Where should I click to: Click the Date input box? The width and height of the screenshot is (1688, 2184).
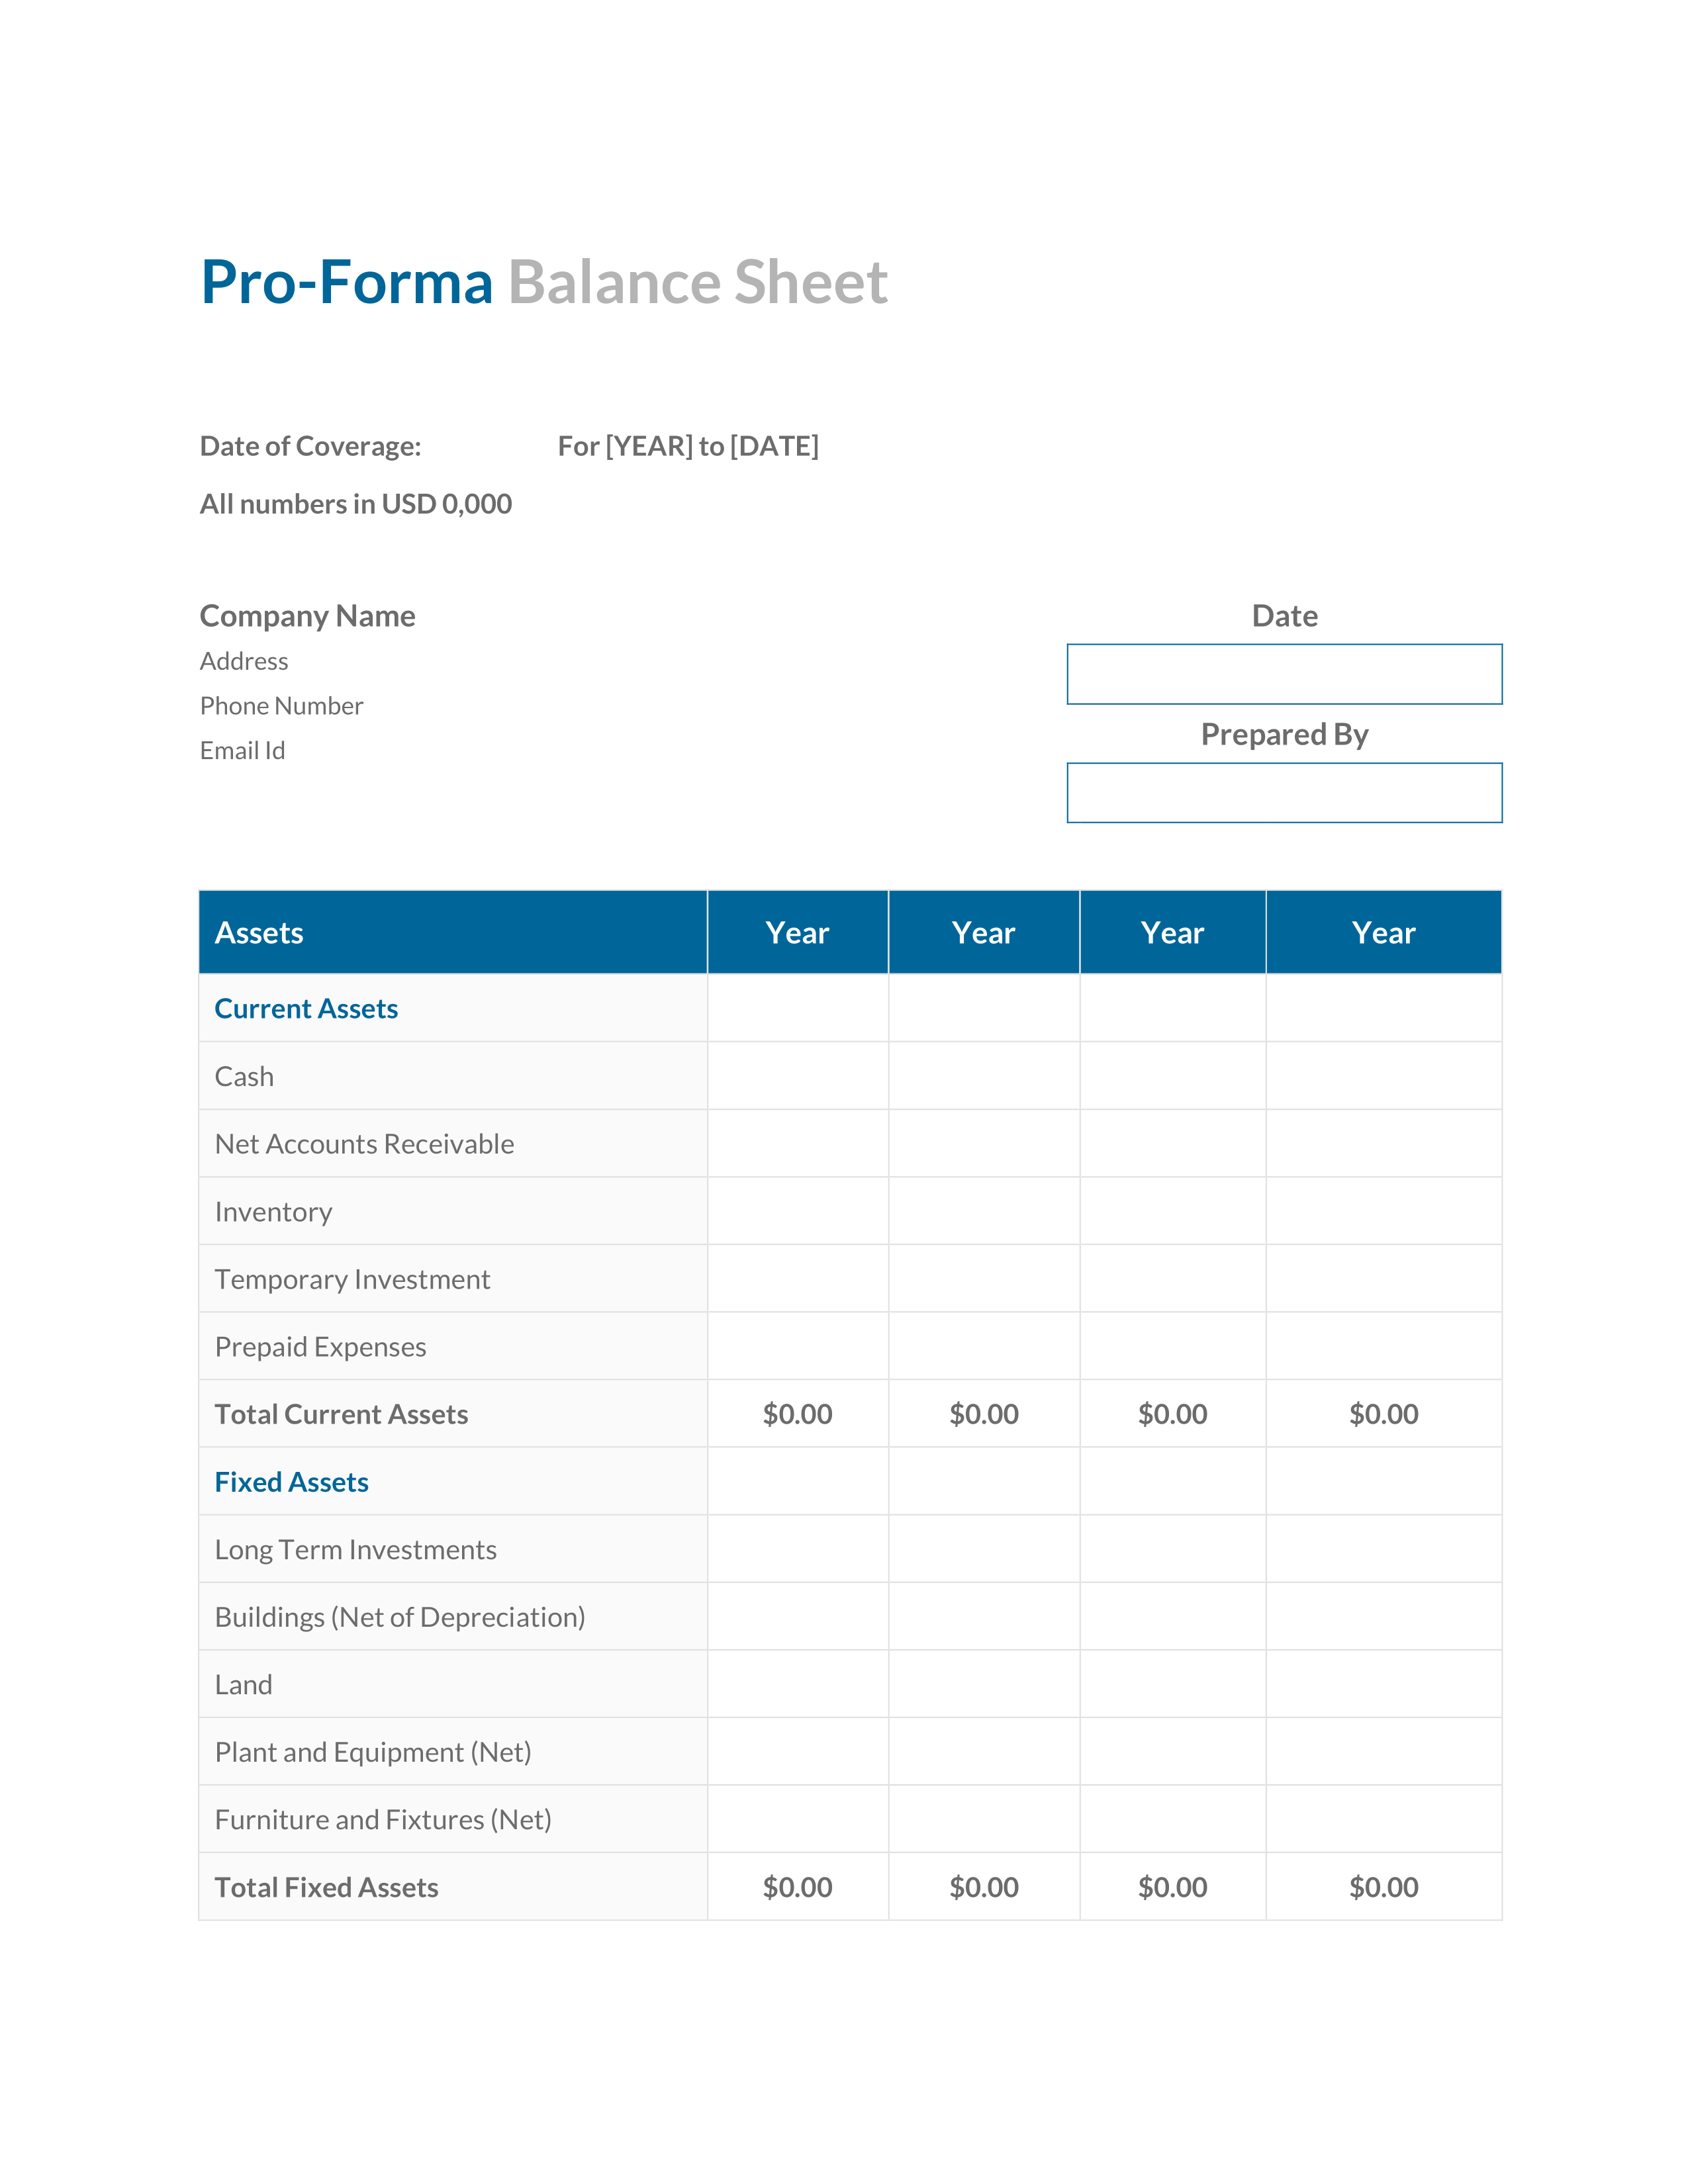coord(1284,674)
